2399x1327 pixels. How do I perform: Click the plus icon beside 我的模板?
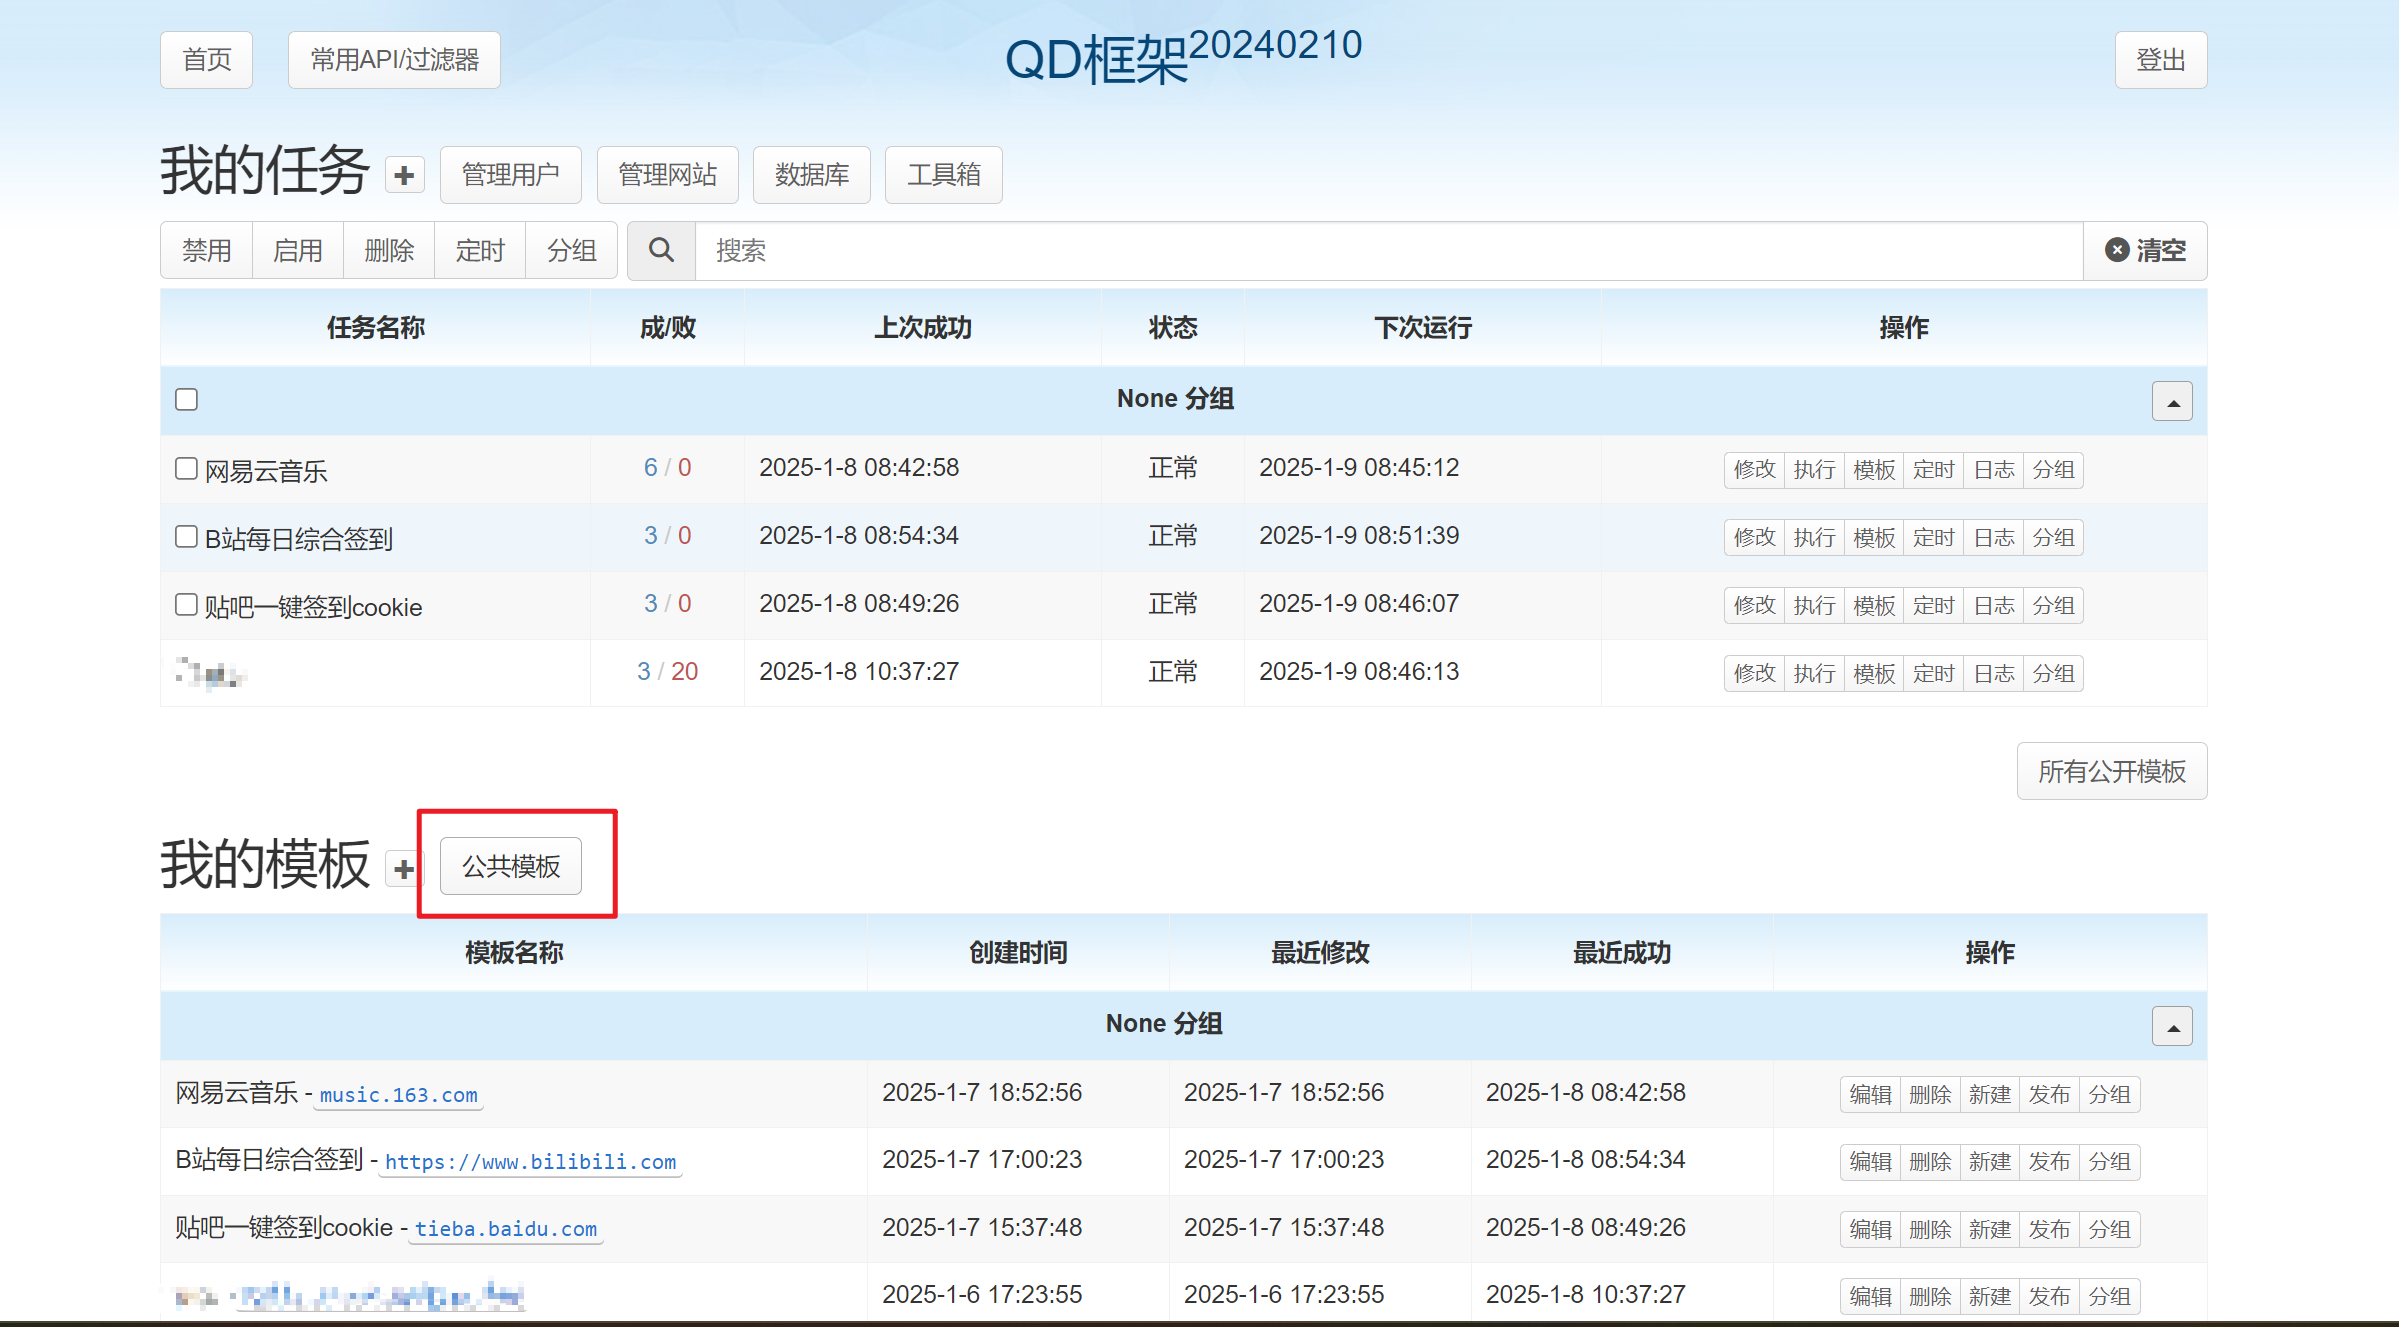[404, 869]
